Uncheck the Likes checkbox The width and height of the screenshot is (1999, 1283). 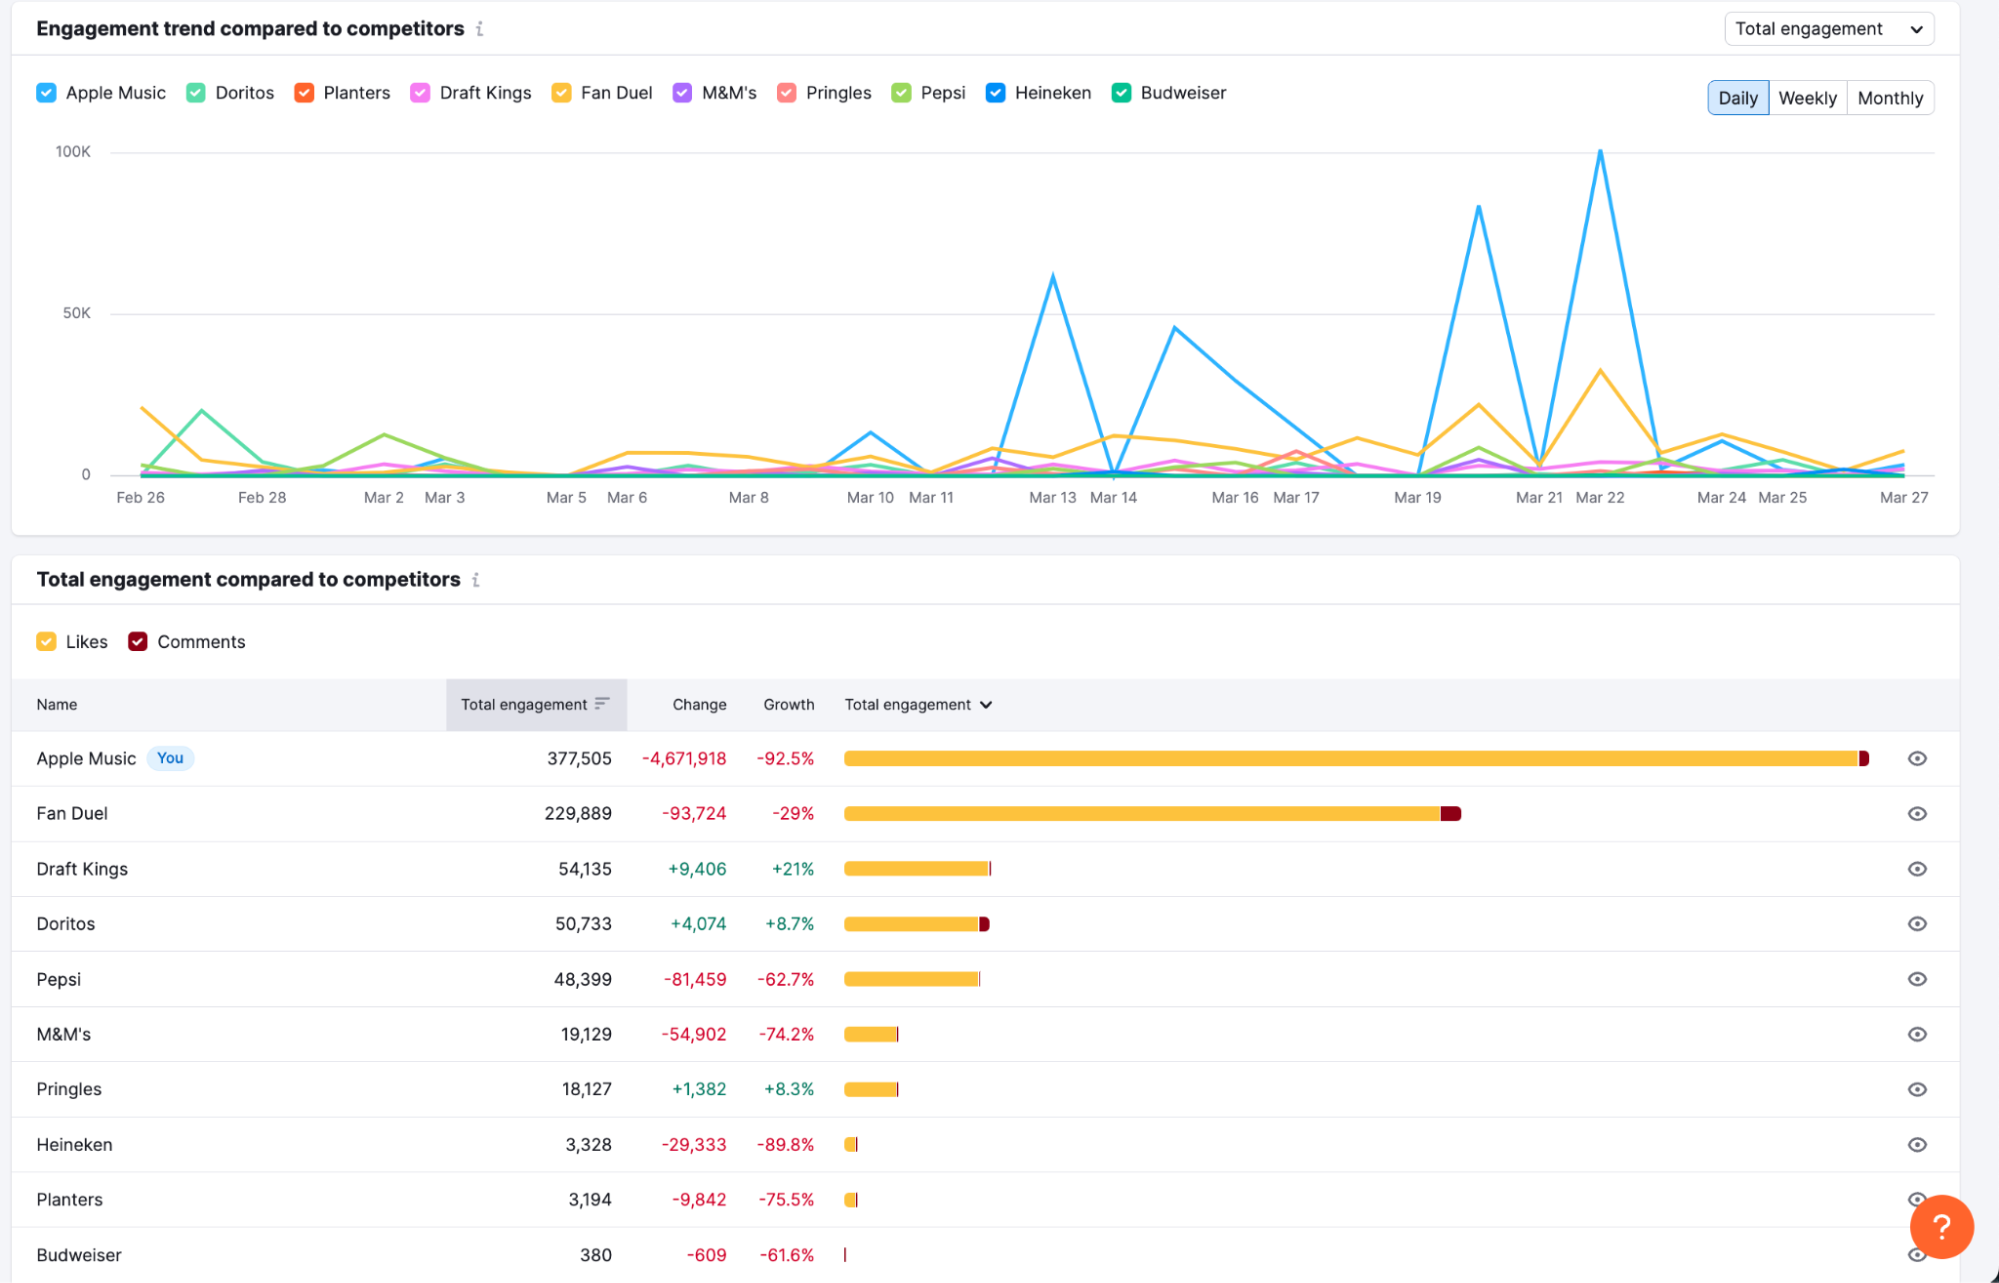(46, 641)
